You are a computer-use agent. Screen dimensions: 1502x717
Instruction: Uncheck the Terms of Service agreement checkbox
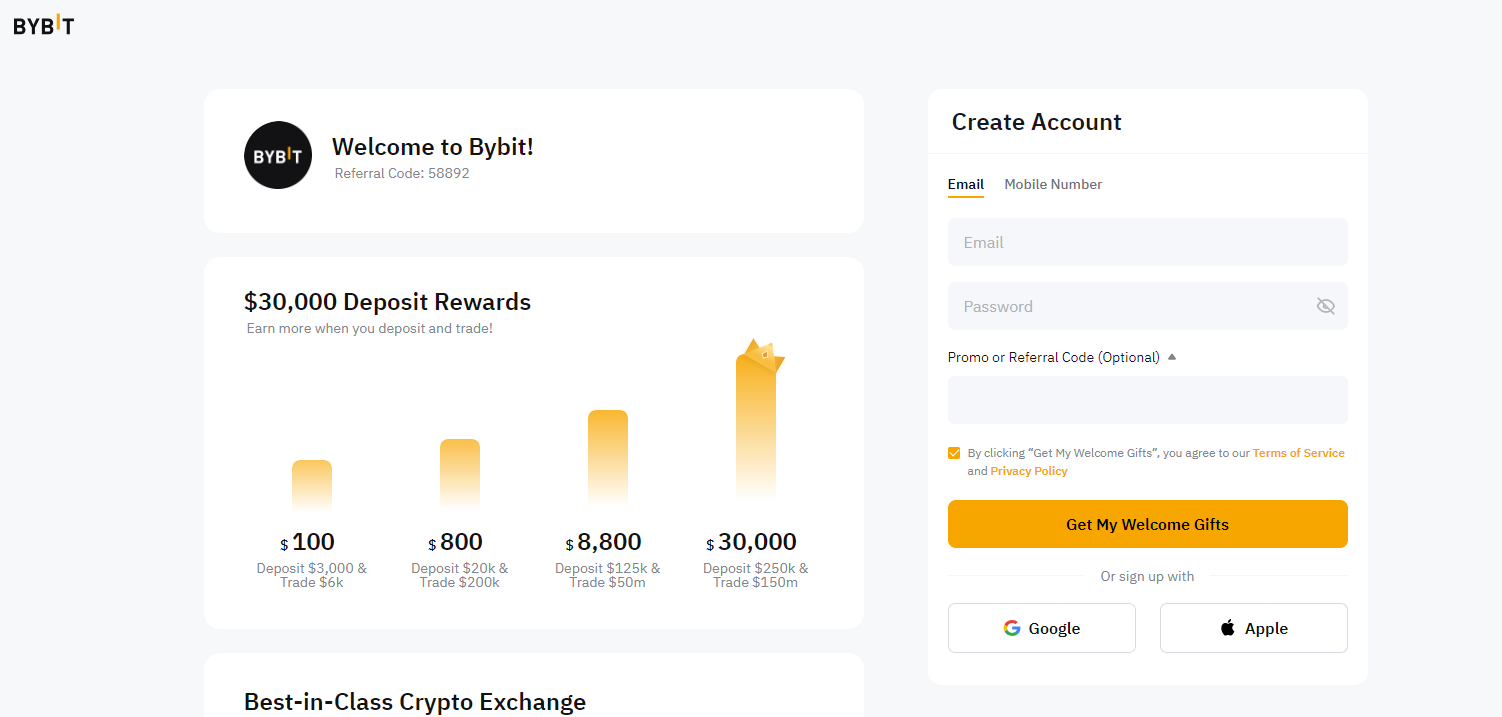pyautogui.click(x=954, y=453)
